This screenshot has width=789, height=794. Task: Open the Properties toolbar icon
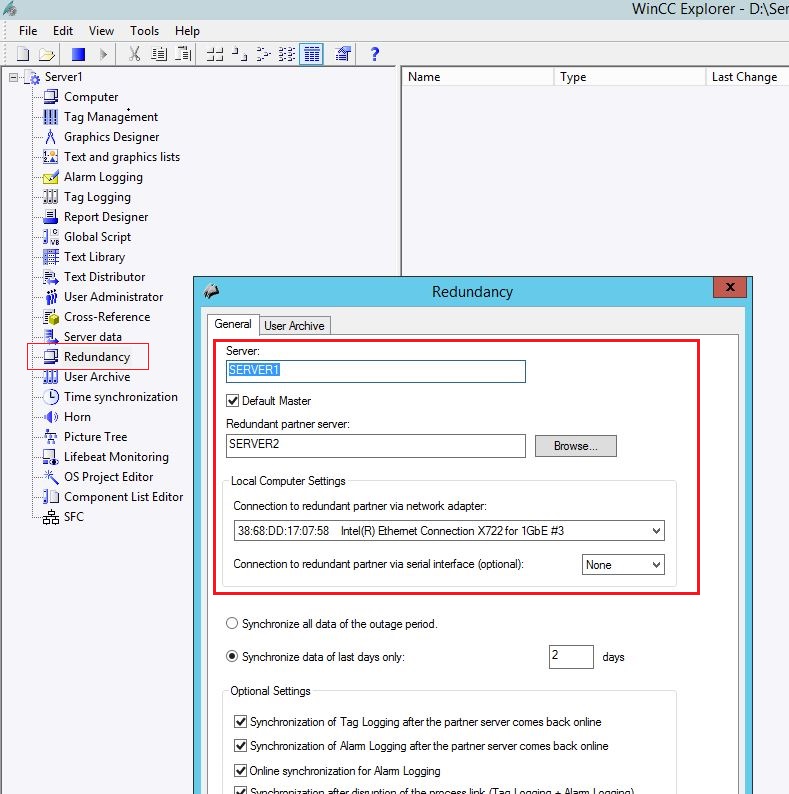pyautogui.click(x=343, y=54)
